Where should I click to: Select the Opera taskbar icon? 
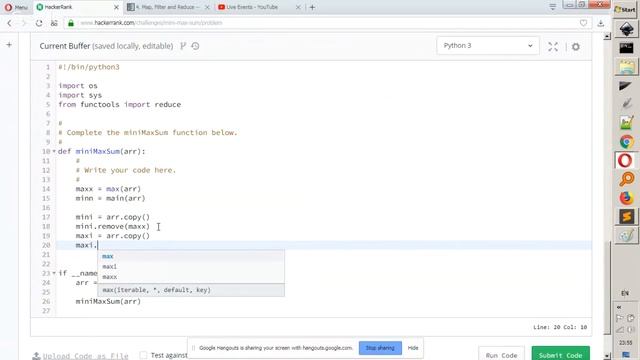[625, 160]
